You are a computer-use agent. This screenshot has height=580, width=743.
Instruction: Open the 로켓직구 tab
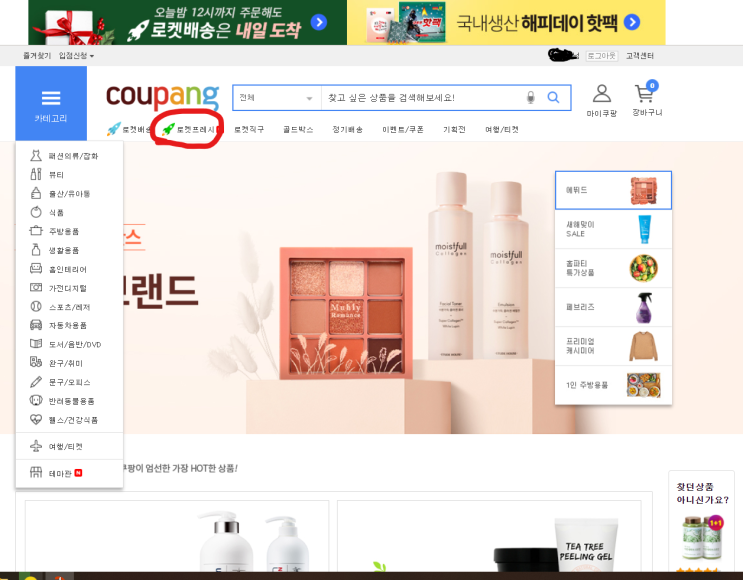tap(249, 129)
